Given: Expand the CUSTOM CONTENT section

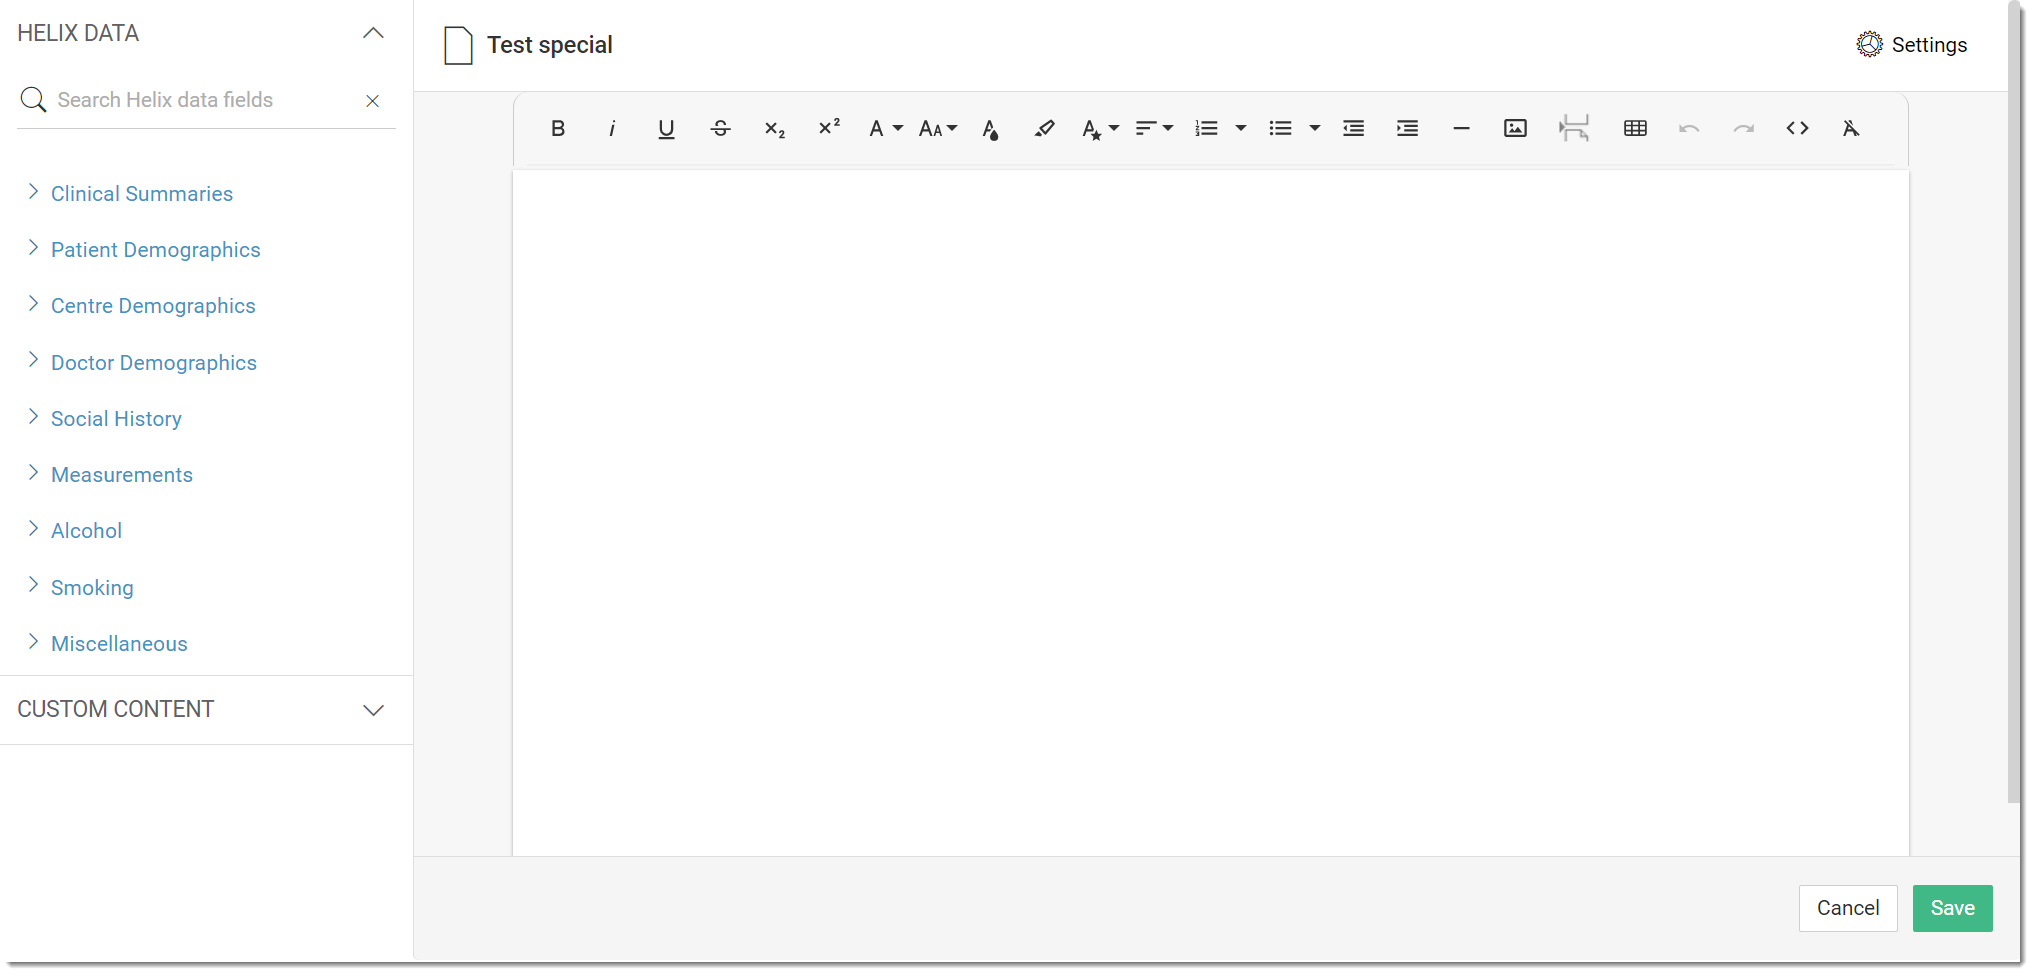Looking at the screenshot, I should (x=373, y=710).
